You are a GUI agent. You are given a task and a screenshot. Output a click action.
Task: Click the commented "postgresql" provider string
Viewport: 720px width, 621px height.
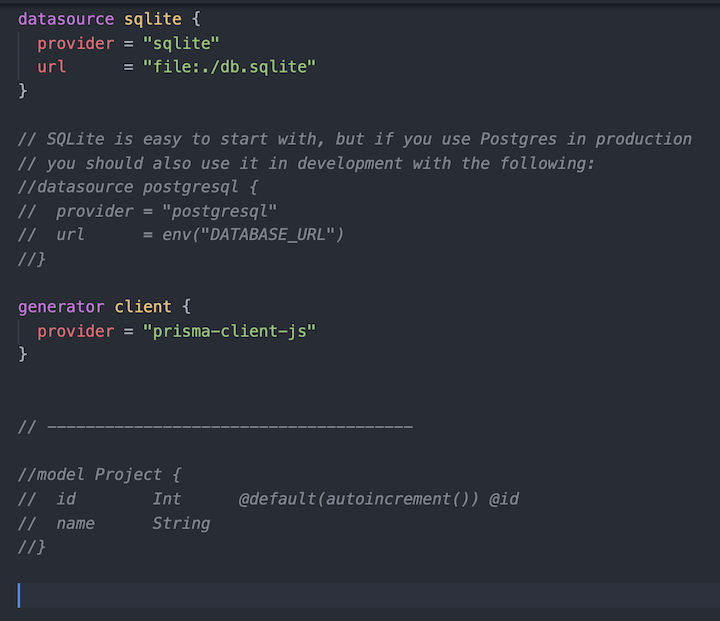pyautogui.click(x=219, y=211)
